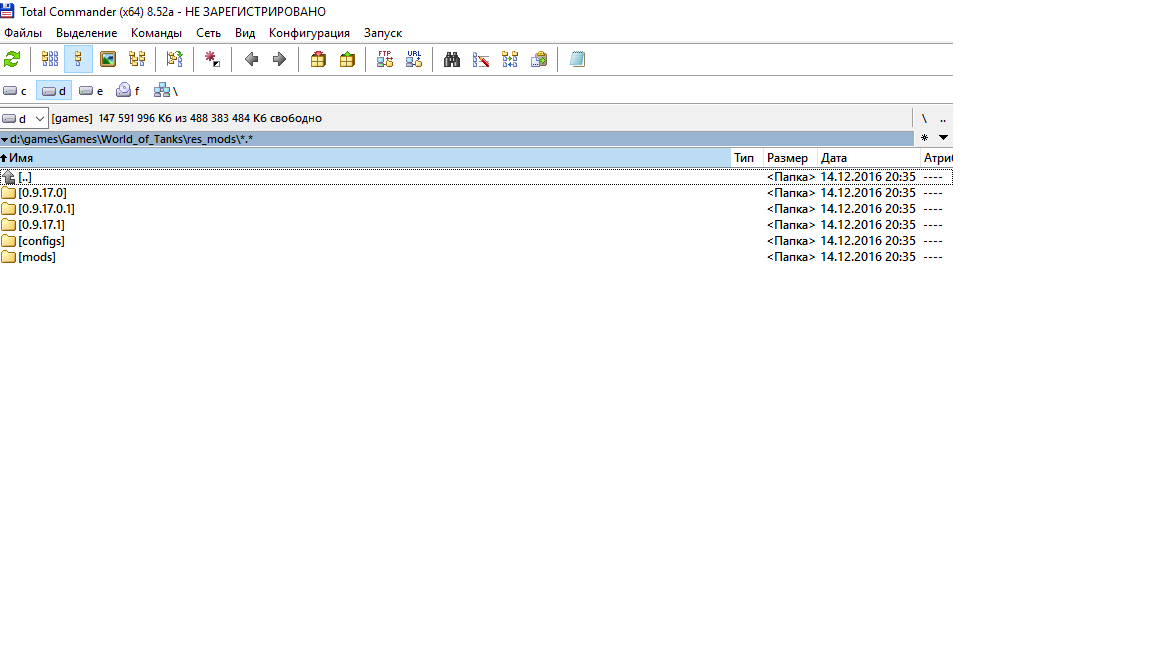1152x648 pixels.
Task: Select the [configs] folder
Action: 476,241
